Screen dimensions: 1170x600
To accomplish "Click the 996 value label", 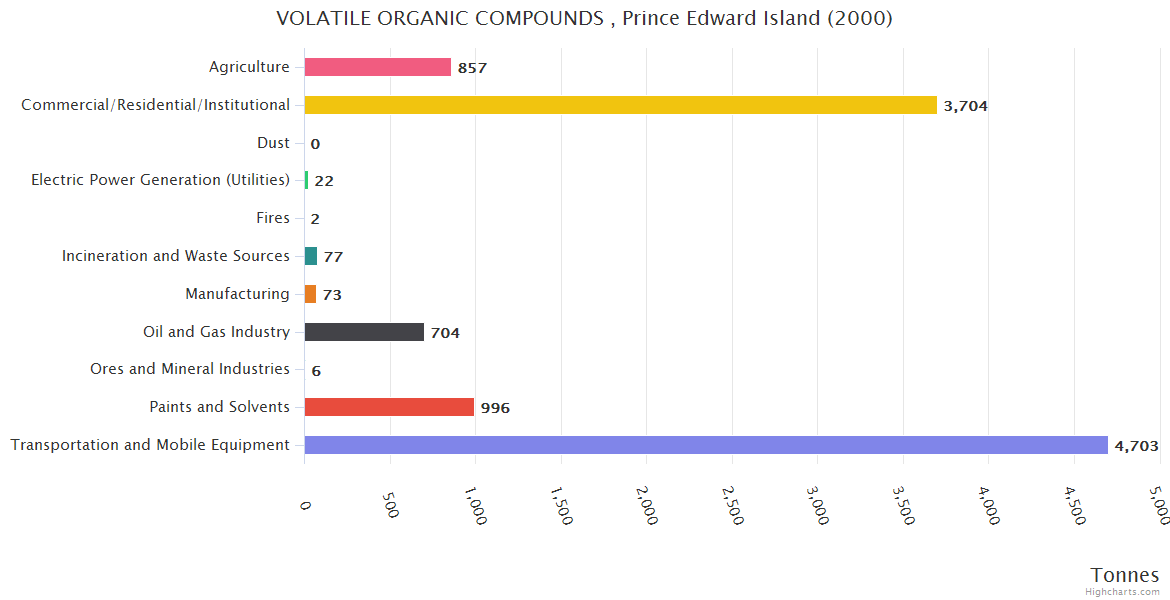I will pyautogui.click(x=495, y=408).
